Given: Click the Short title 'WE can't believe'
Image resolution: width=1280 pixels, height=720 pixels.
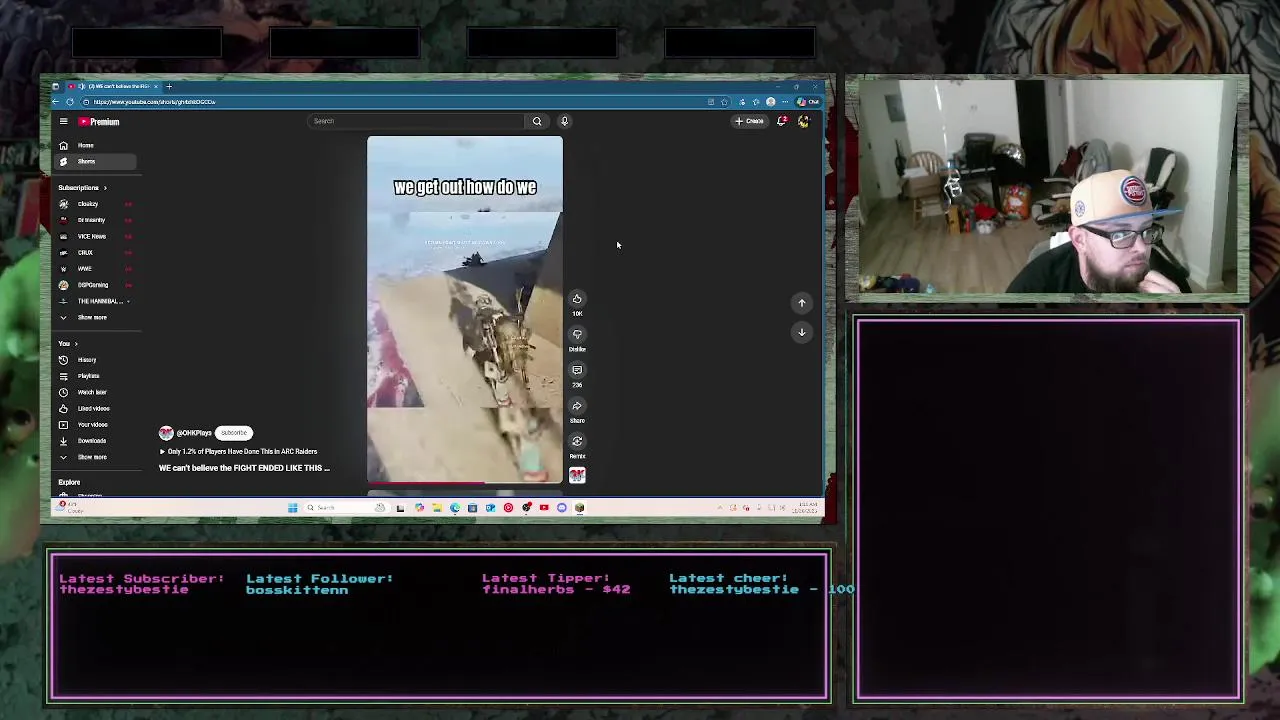Looking at the screenshot, I should point(244,468).
